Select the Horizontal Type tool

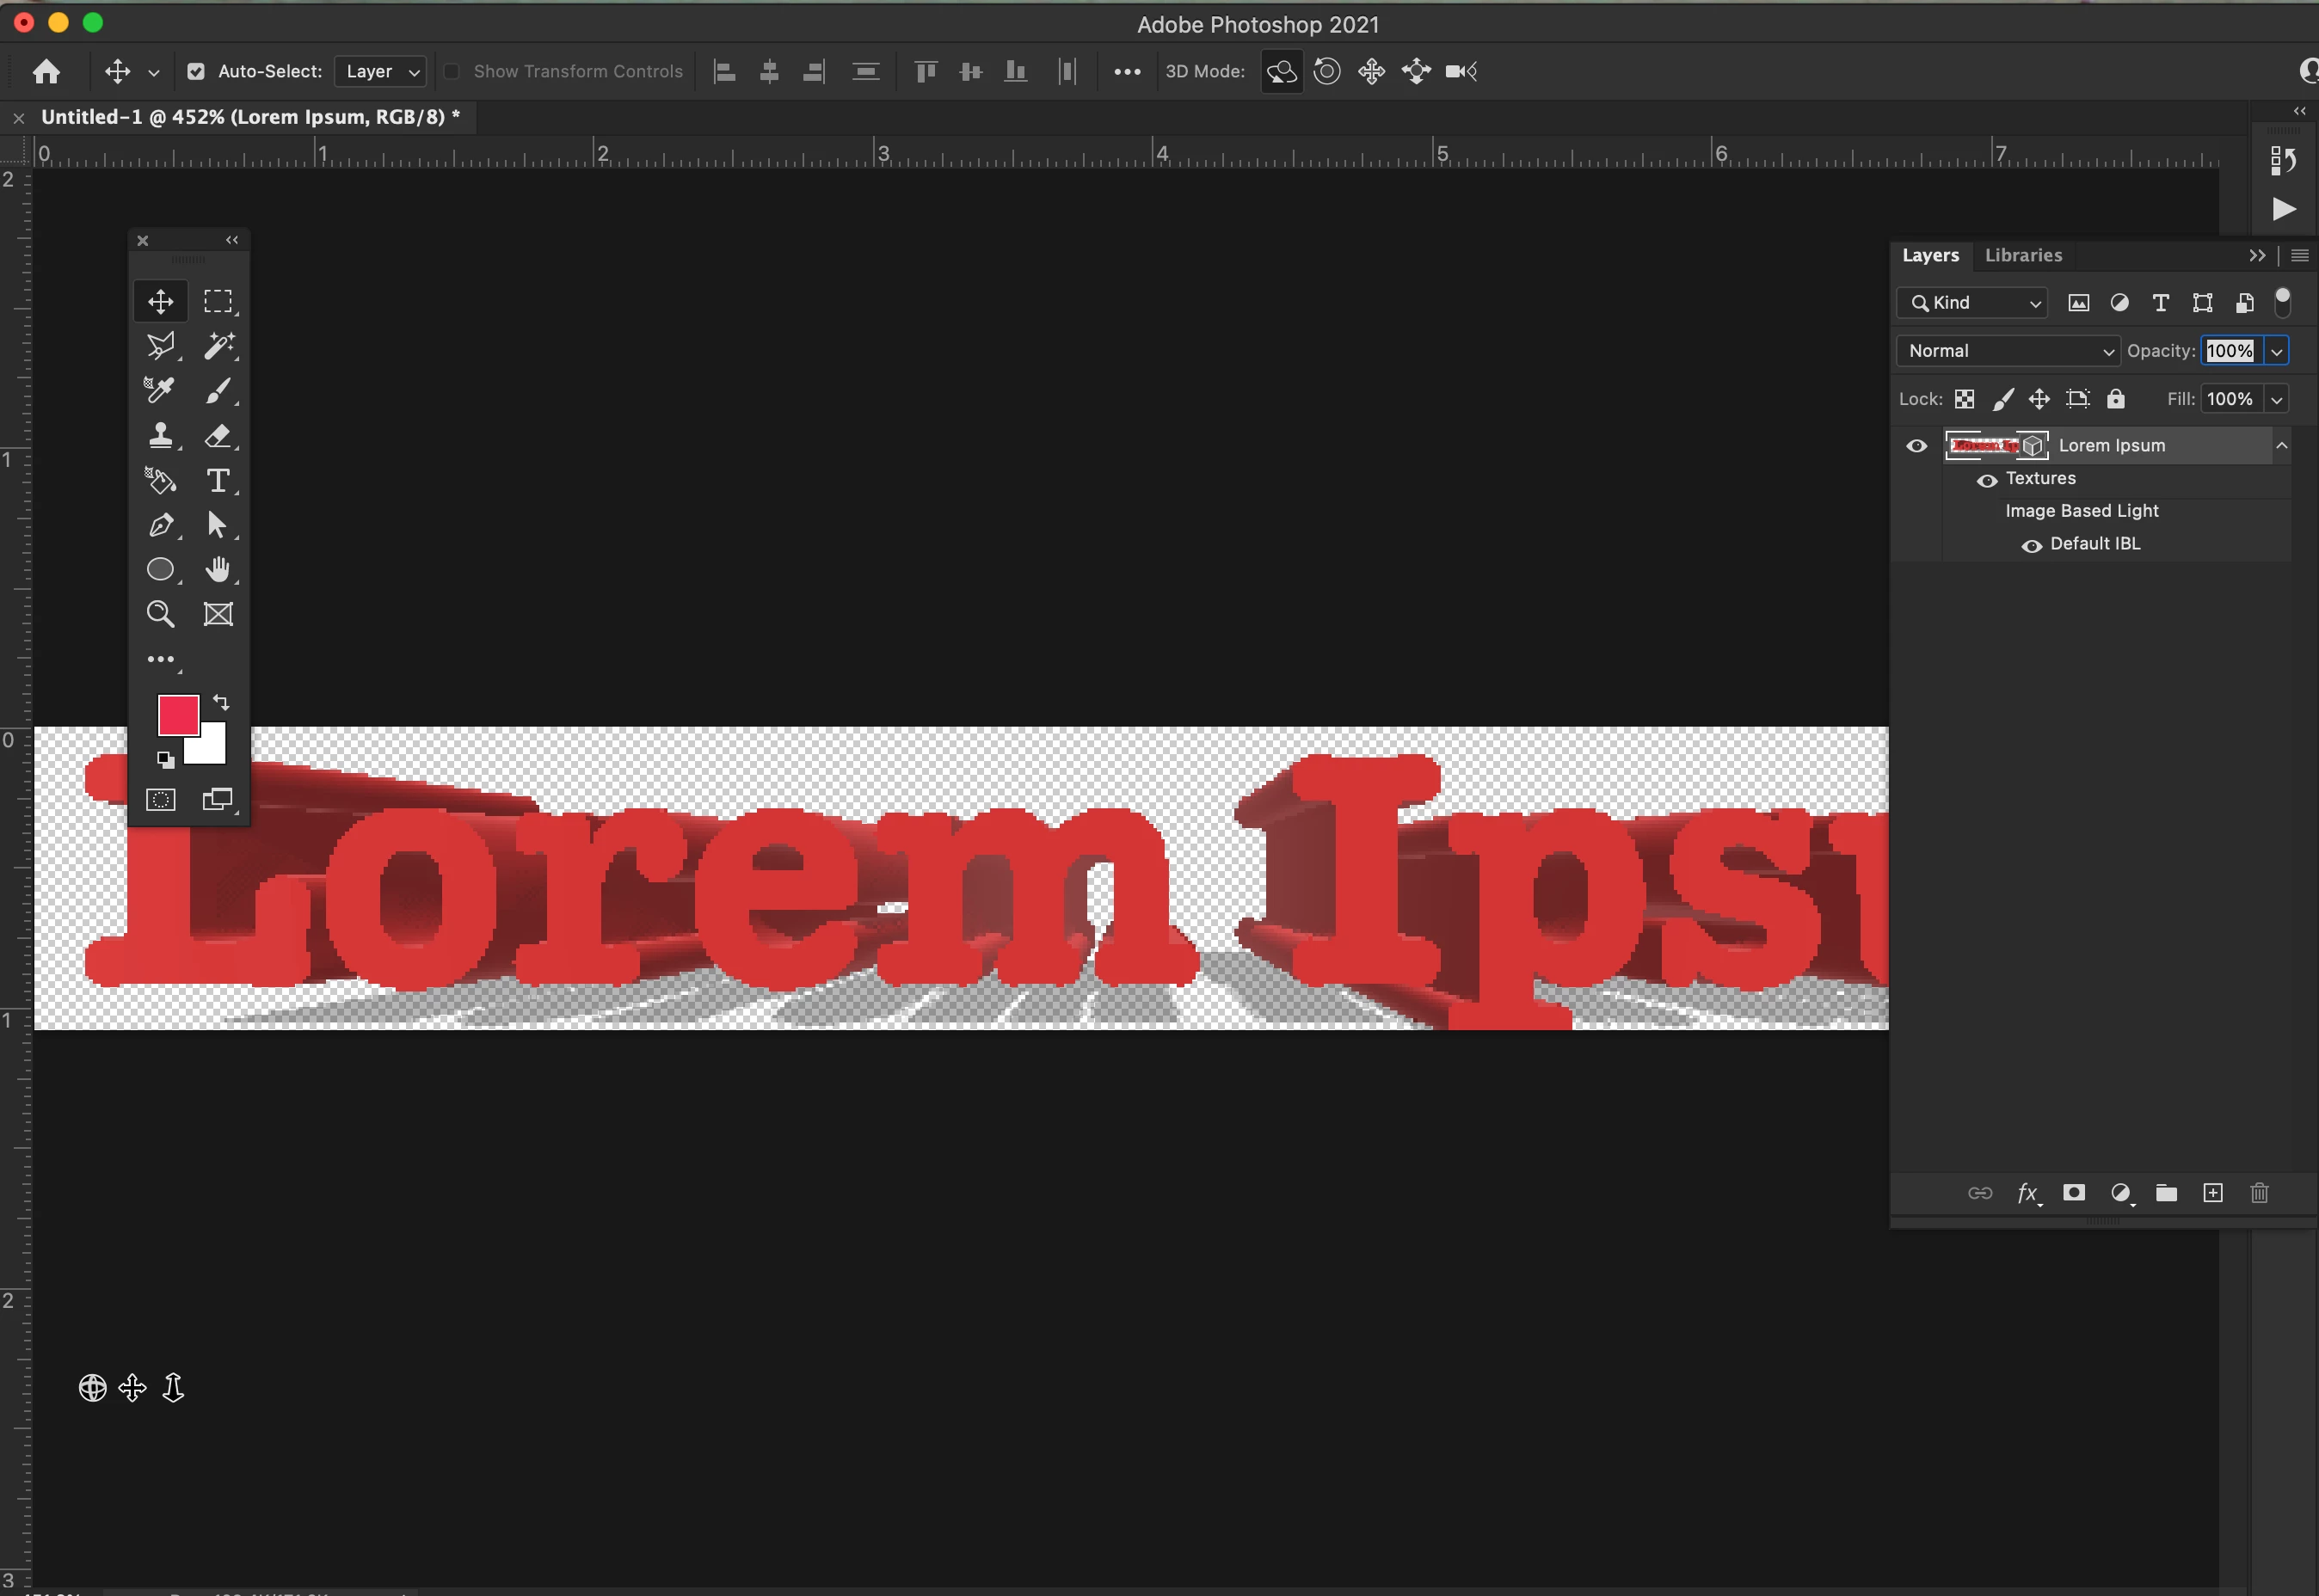click(x=218, y=481)
